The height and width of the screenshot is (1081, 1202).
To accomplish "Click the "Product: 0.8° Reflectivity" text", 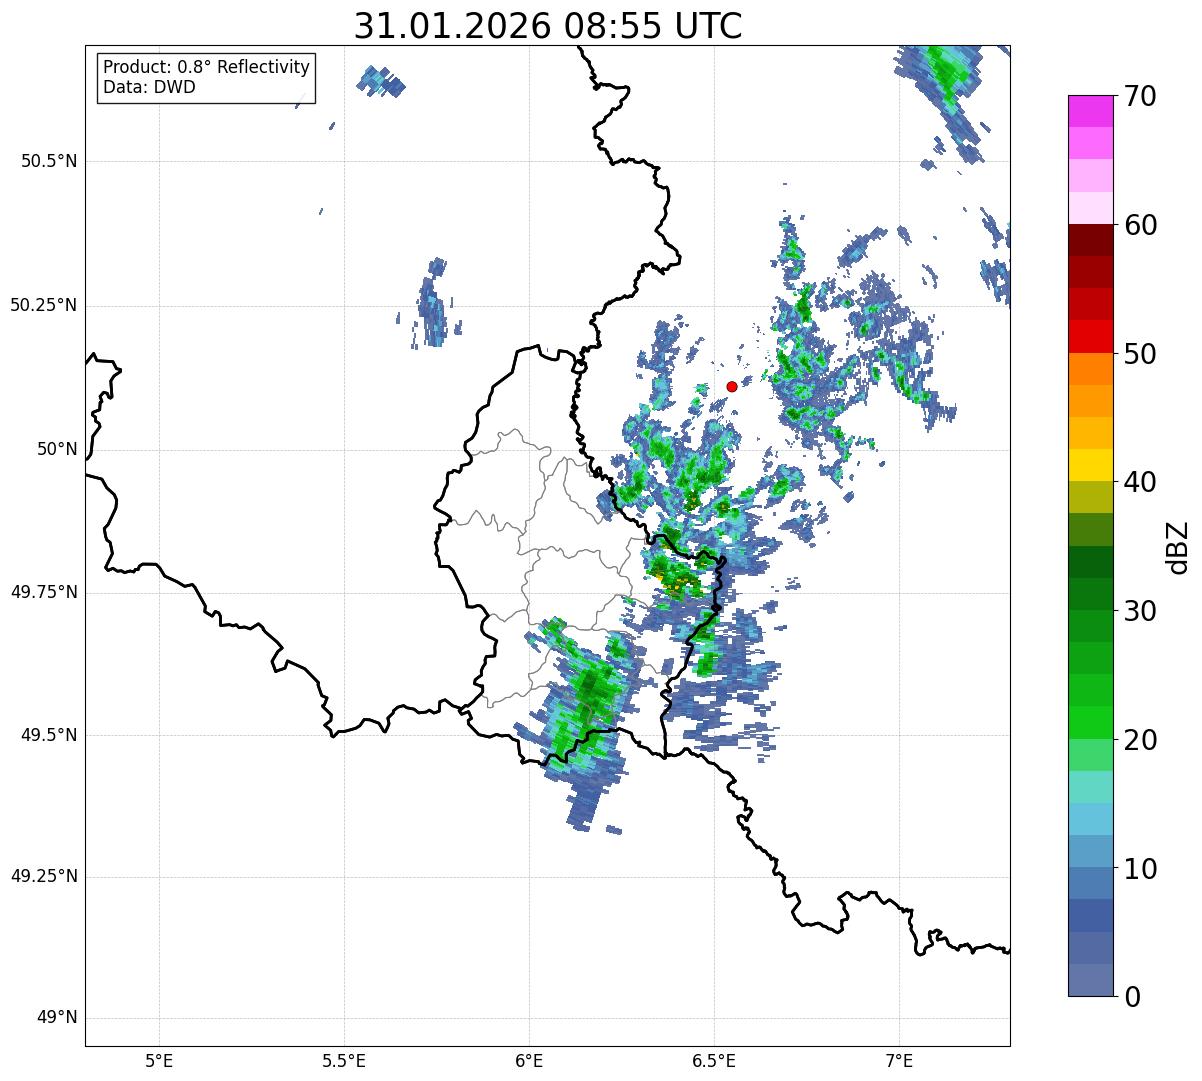I will click(x=207, y=67).
